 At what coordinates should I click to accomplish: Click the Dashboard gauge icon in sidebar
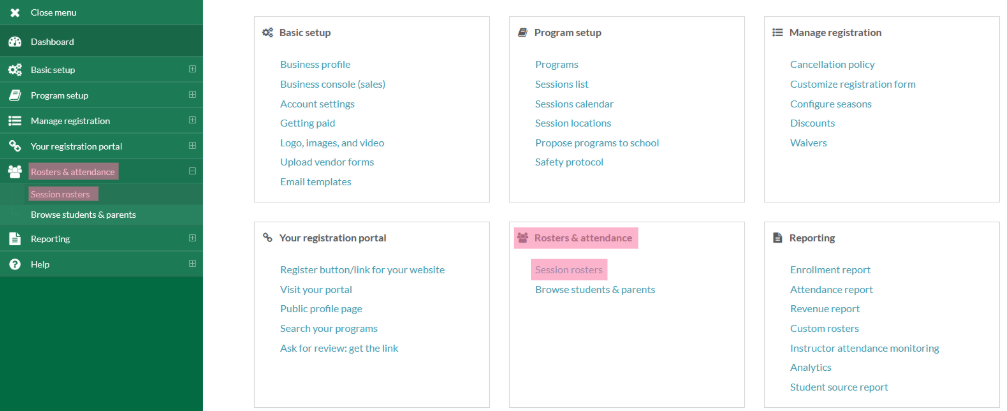click(14, 42)
